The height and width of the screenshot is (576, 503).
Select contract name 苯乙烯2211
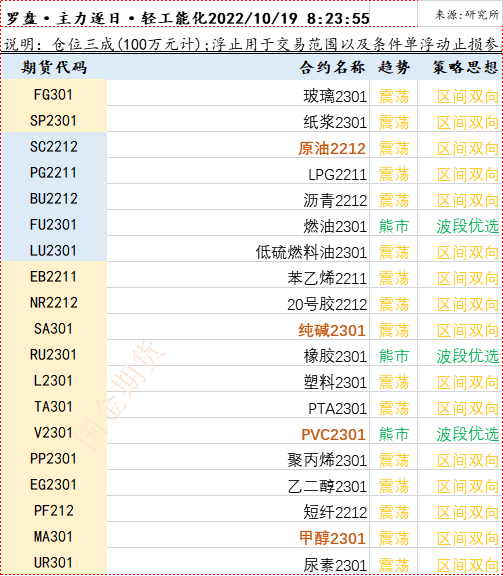tap(327, 278)
